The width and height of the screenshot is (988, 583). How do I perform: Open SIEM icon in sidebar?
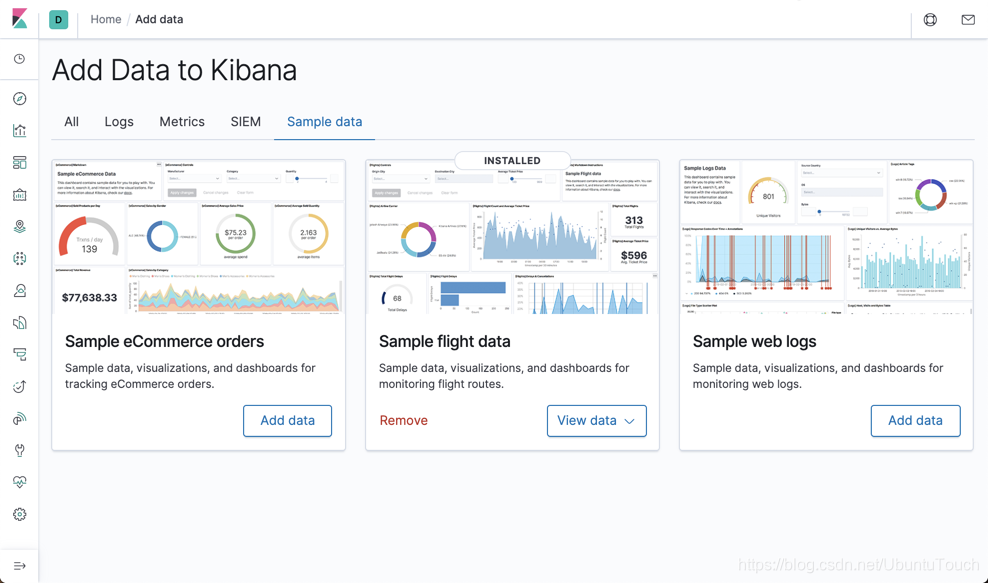point(20,418)
